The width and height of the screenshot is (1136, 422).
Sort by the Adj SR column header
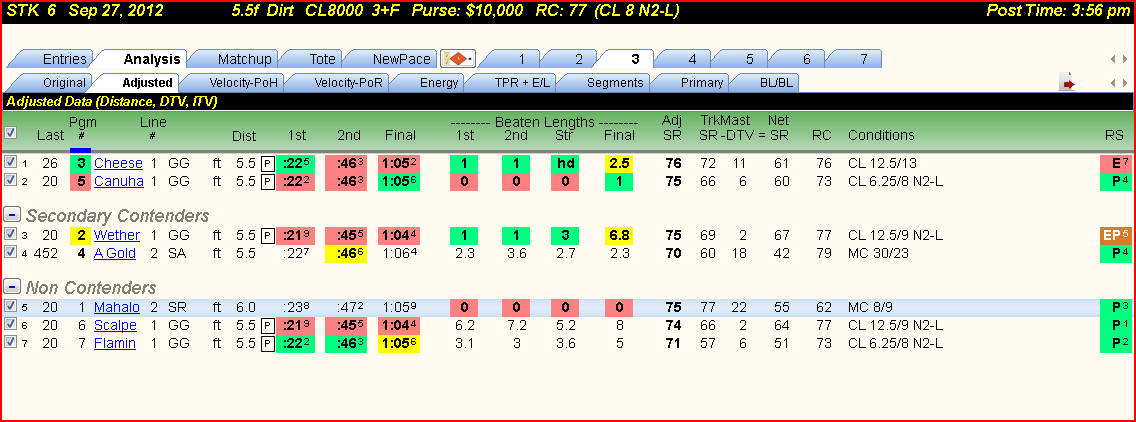point(672,128)
